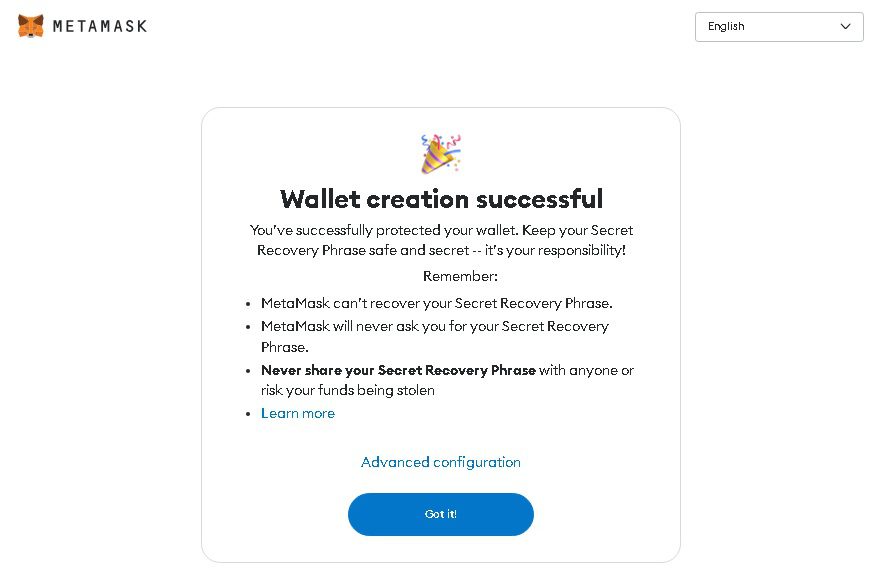Click the party popper celebration icon
Screen dimensions: 893x572
(x=440, y=154)
